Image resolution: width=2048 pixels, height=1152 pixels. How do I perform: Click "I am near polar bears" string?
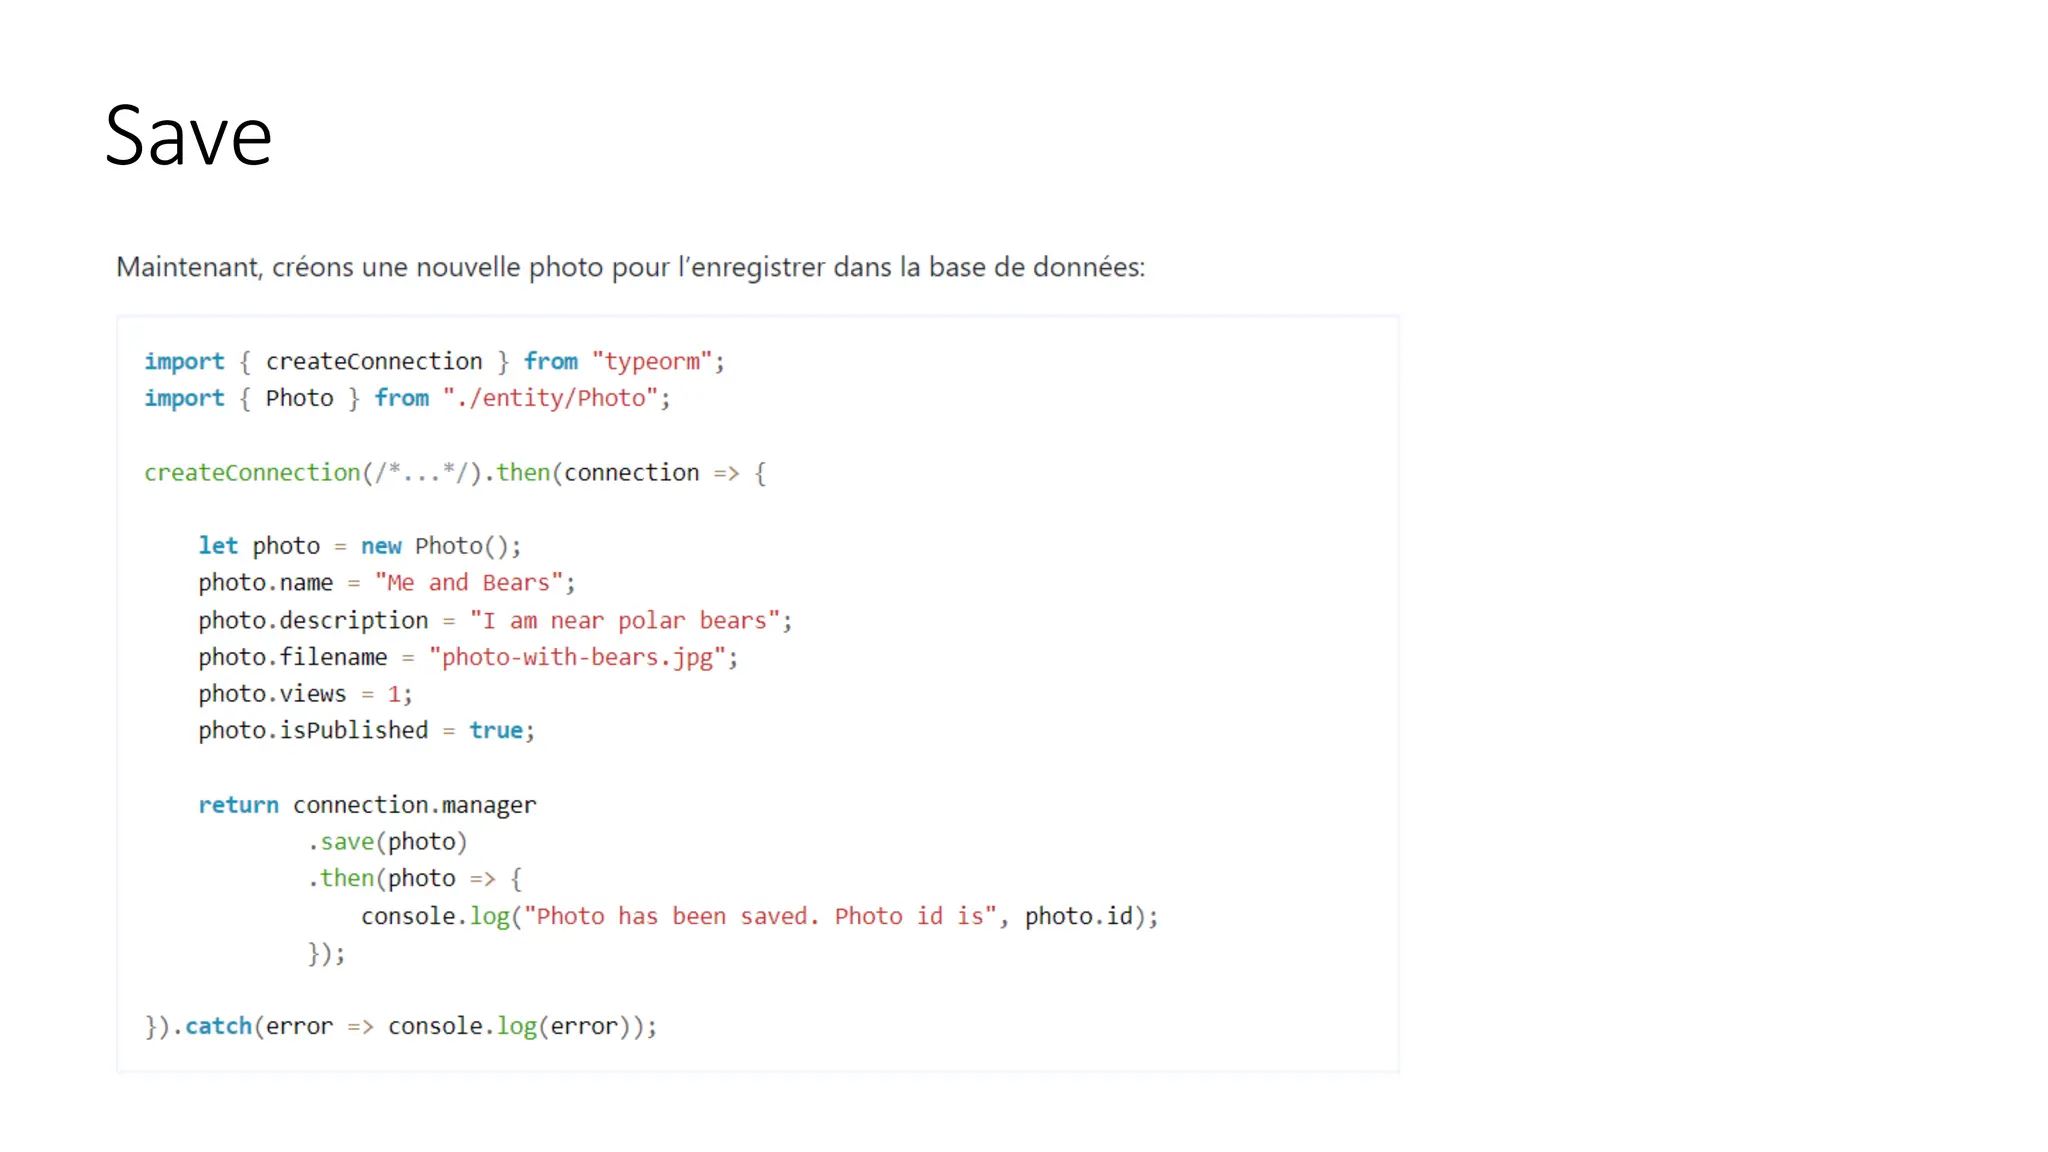[x=624, y=620]
